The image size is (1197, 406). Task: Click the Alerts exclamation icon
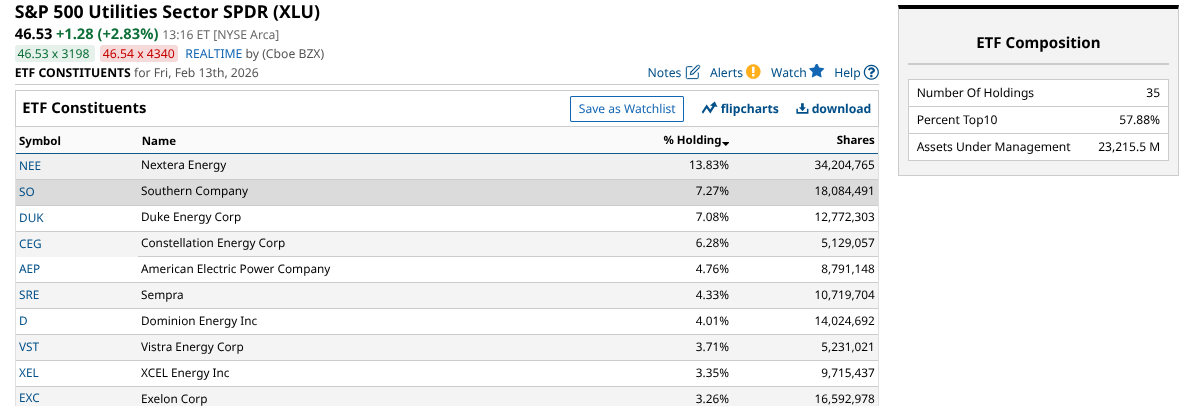tap(753, 72)
